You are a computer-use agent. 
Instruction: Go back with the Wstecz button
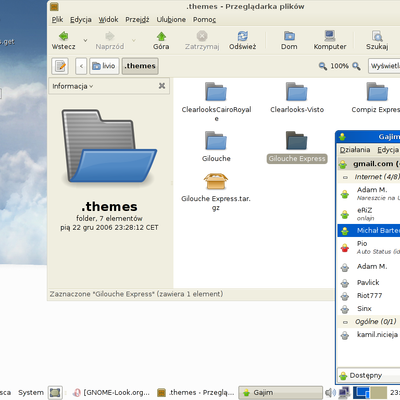(x=63, y=41)
